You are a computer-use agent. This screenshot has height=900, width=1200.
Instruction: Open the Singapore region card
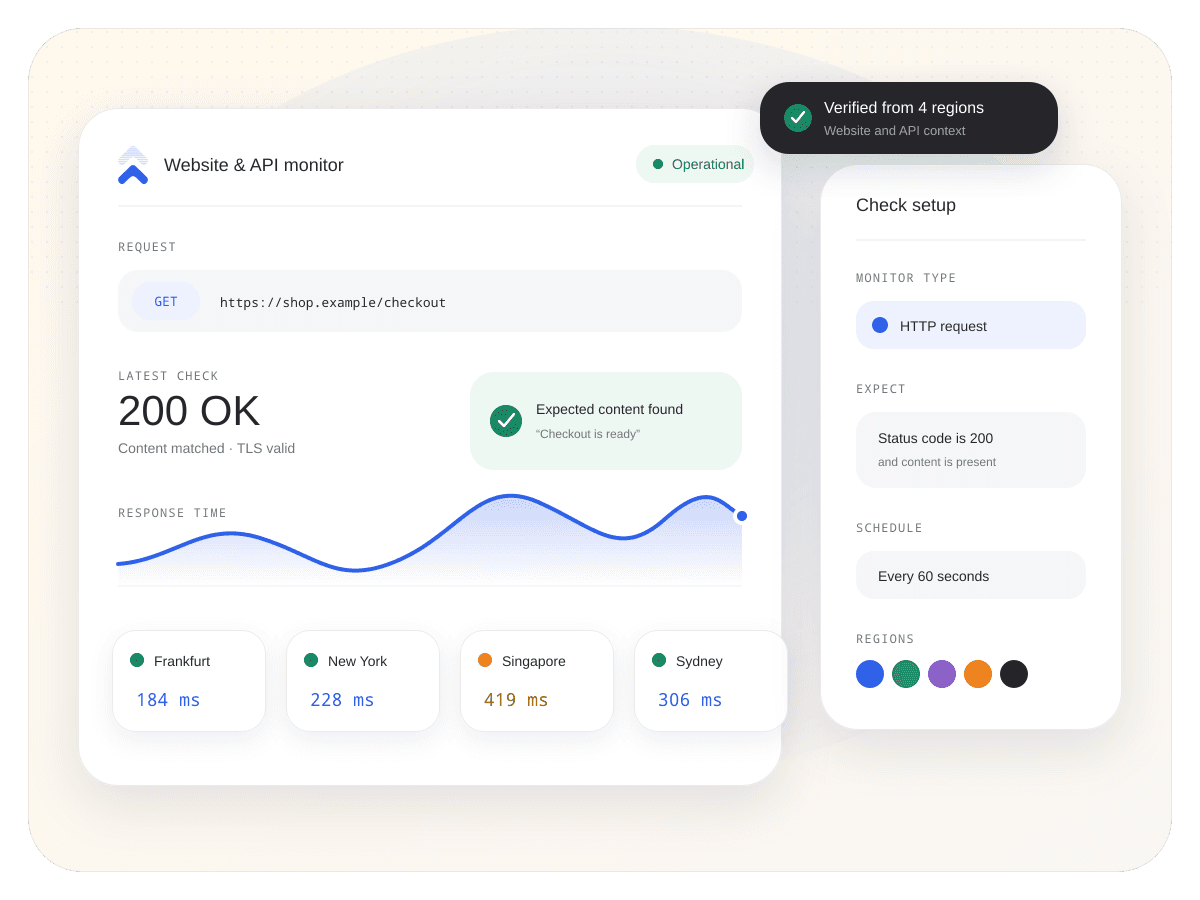(x=537, y=681)
